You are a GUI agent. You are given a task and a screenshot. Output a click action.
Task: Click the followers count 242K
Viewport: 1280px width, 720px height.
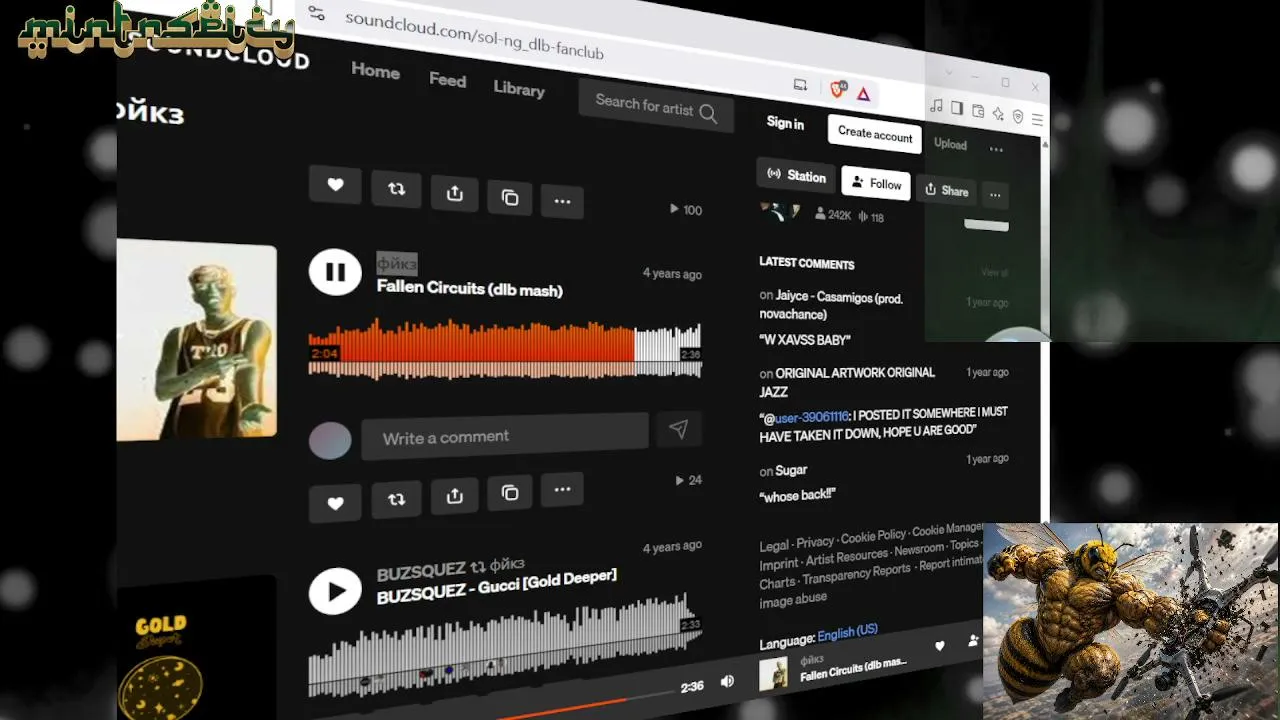(832, 214)
